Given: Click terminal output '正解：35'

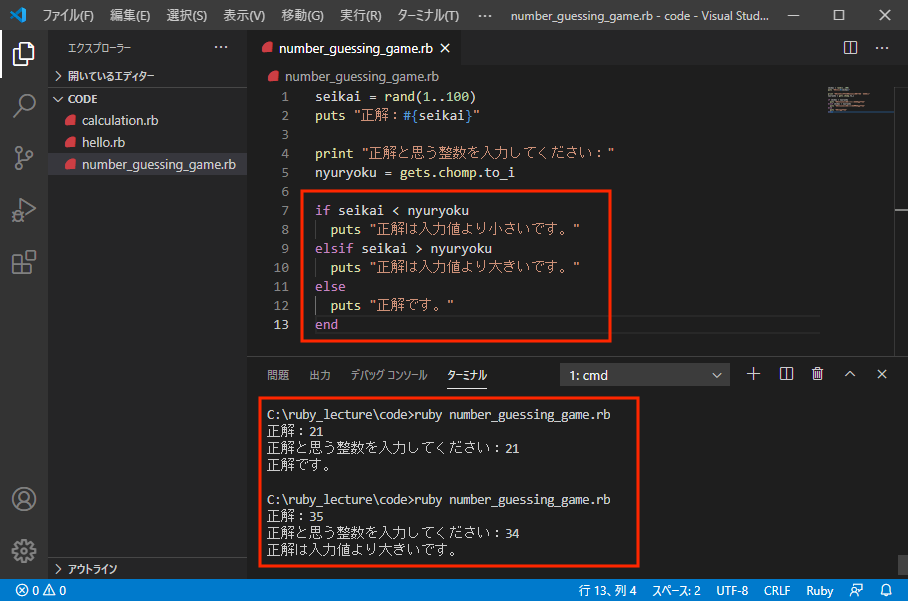Looking at the screenshot, I should [x=295, y=516].
